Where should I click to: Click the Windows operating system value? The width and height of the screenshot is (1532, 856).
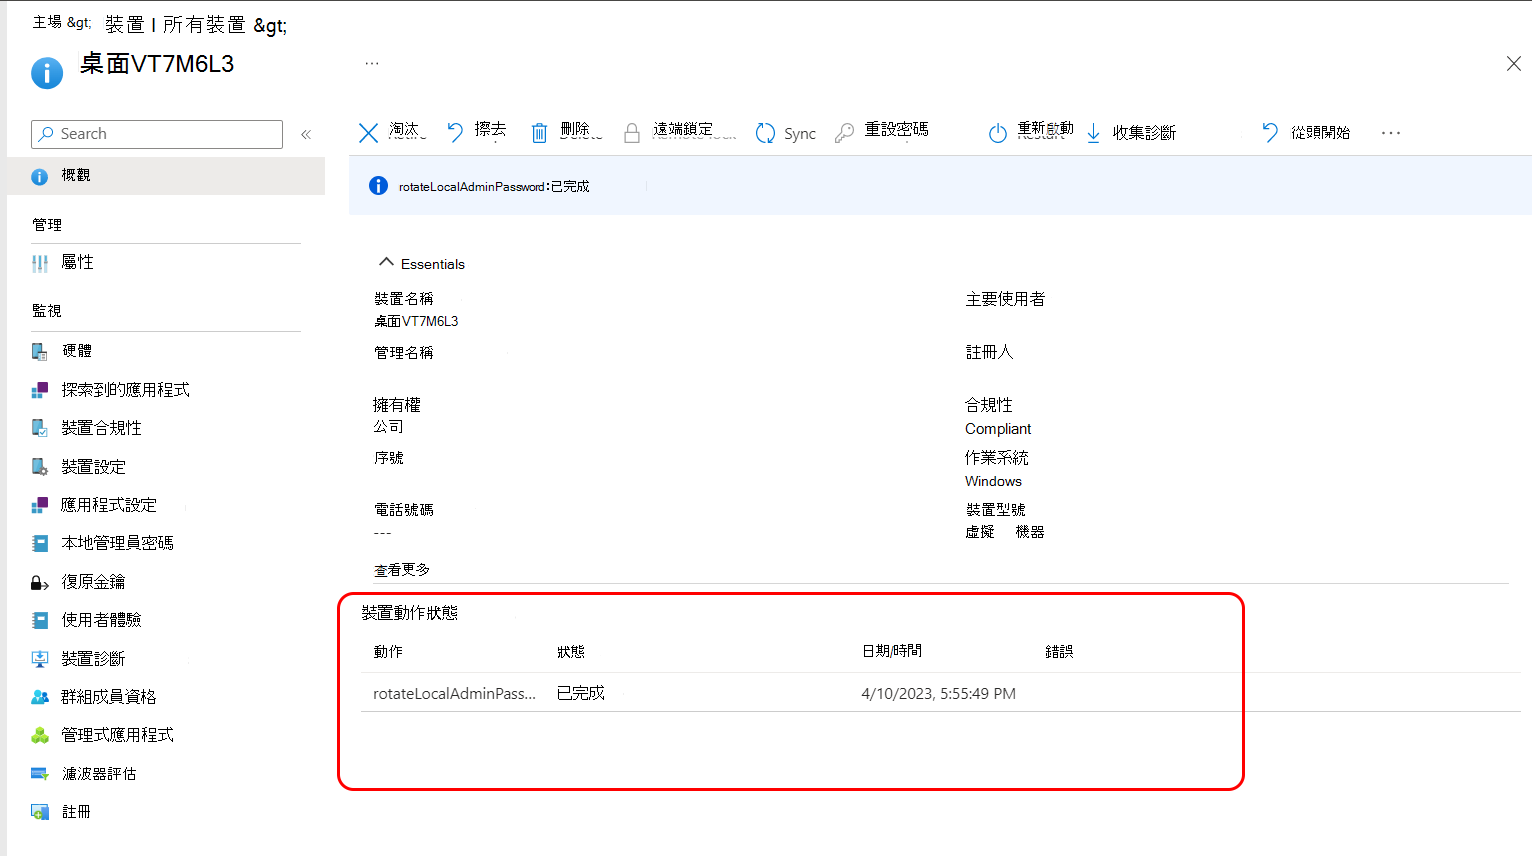point(993,481)
